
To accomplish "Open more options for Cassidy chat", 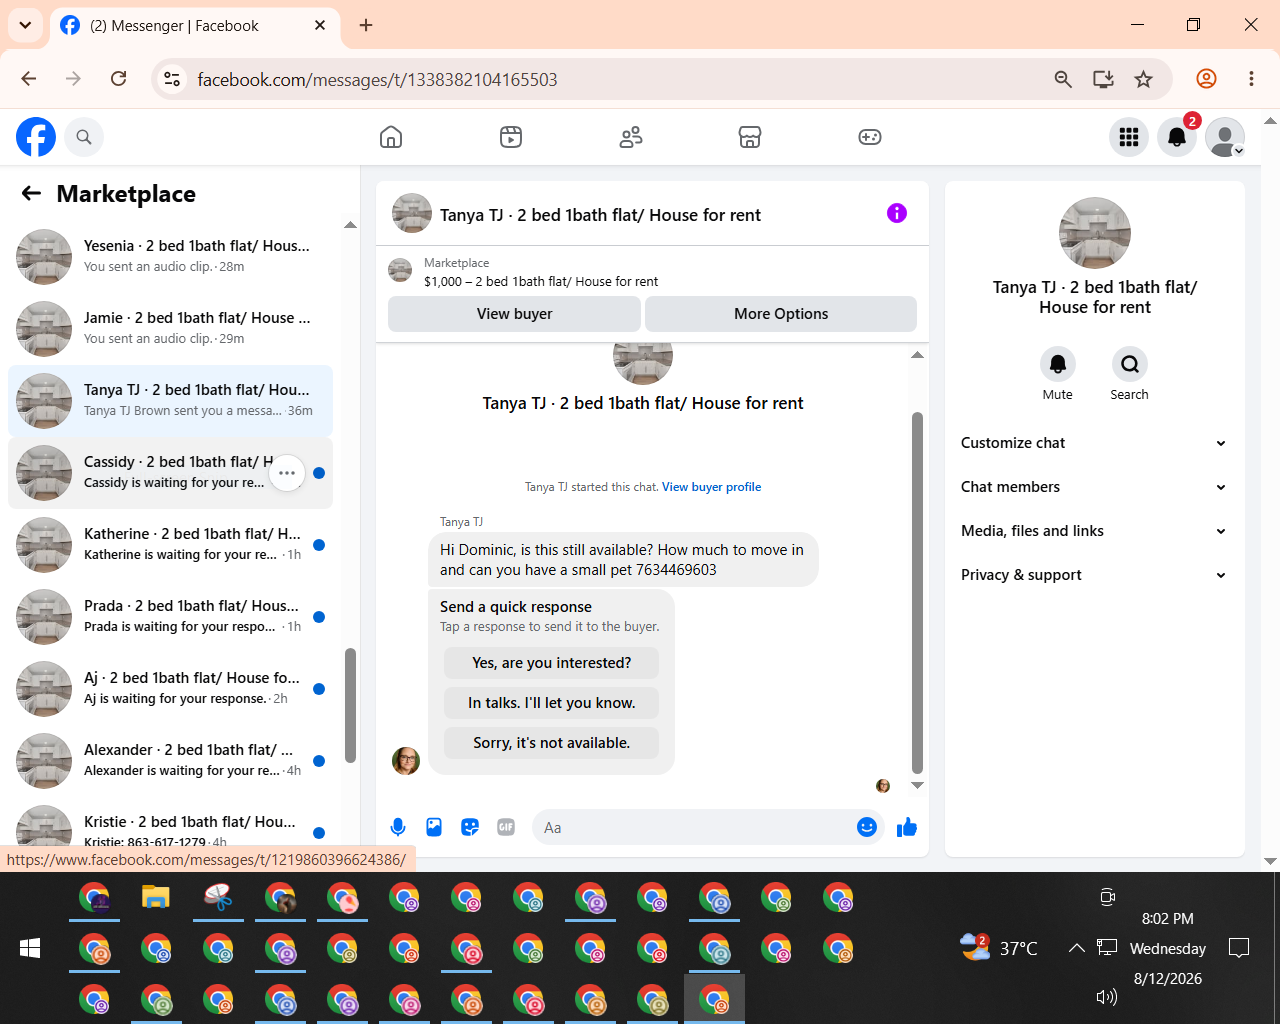I will [x=287, y=473].
